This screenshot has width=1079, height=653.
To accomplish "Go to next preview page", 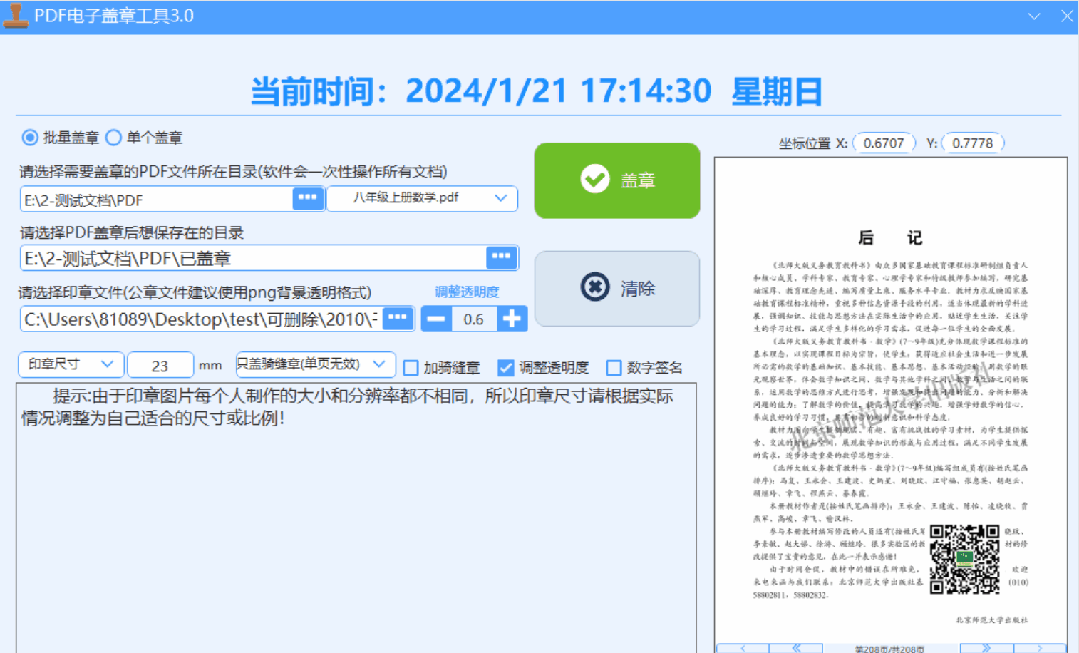I will pos(1039,648).
